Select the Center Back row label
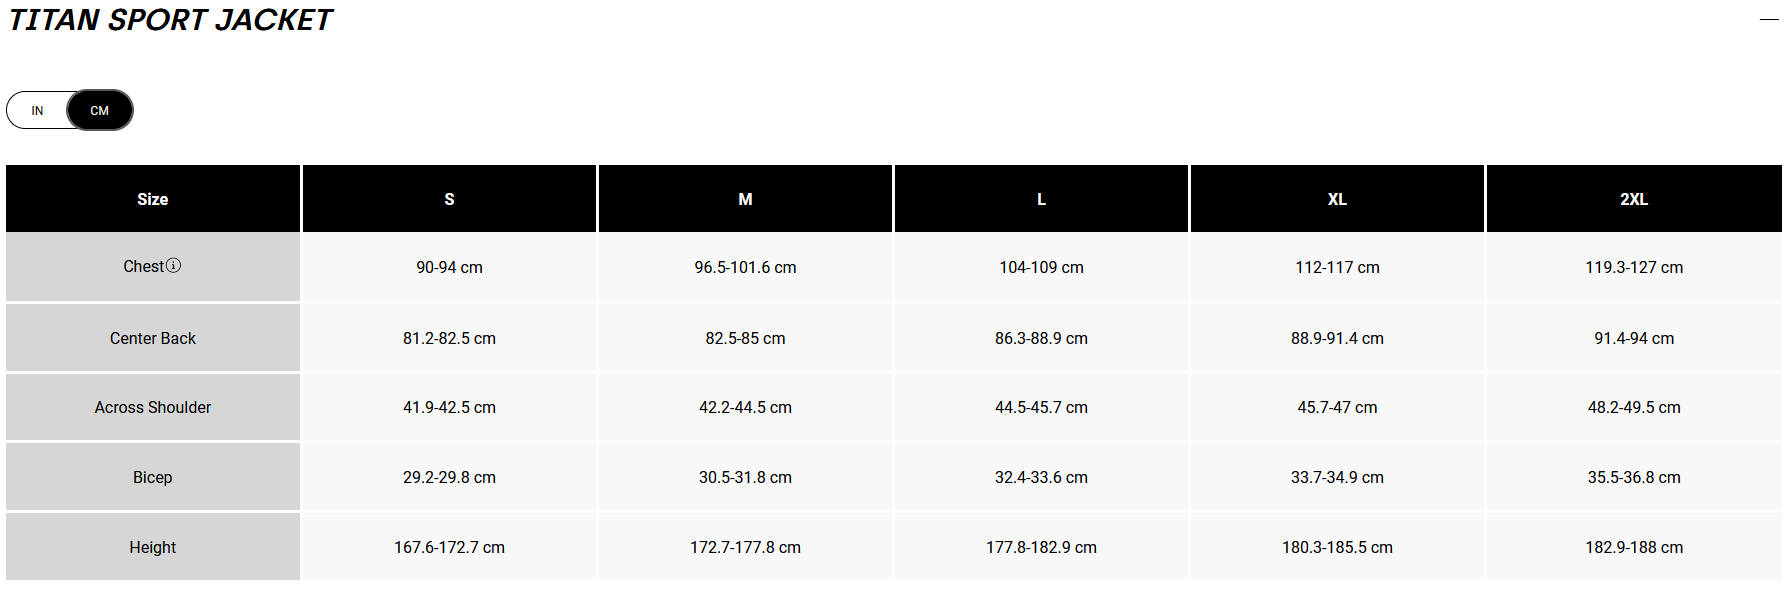Image resolution: width=1792 pixels, height=590 pixels. click(x=153, y=338)
